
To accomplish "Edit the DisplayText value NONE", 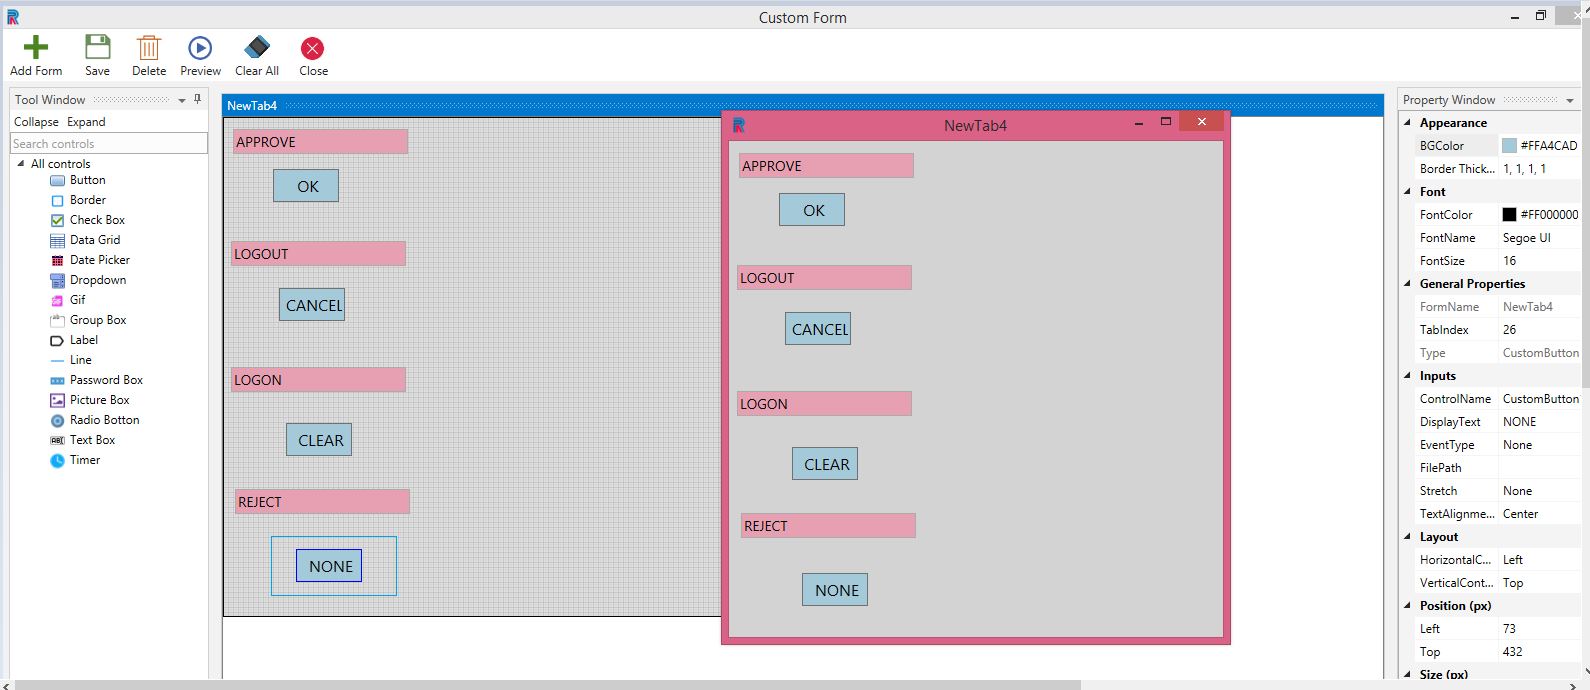I will [1538, 421].
